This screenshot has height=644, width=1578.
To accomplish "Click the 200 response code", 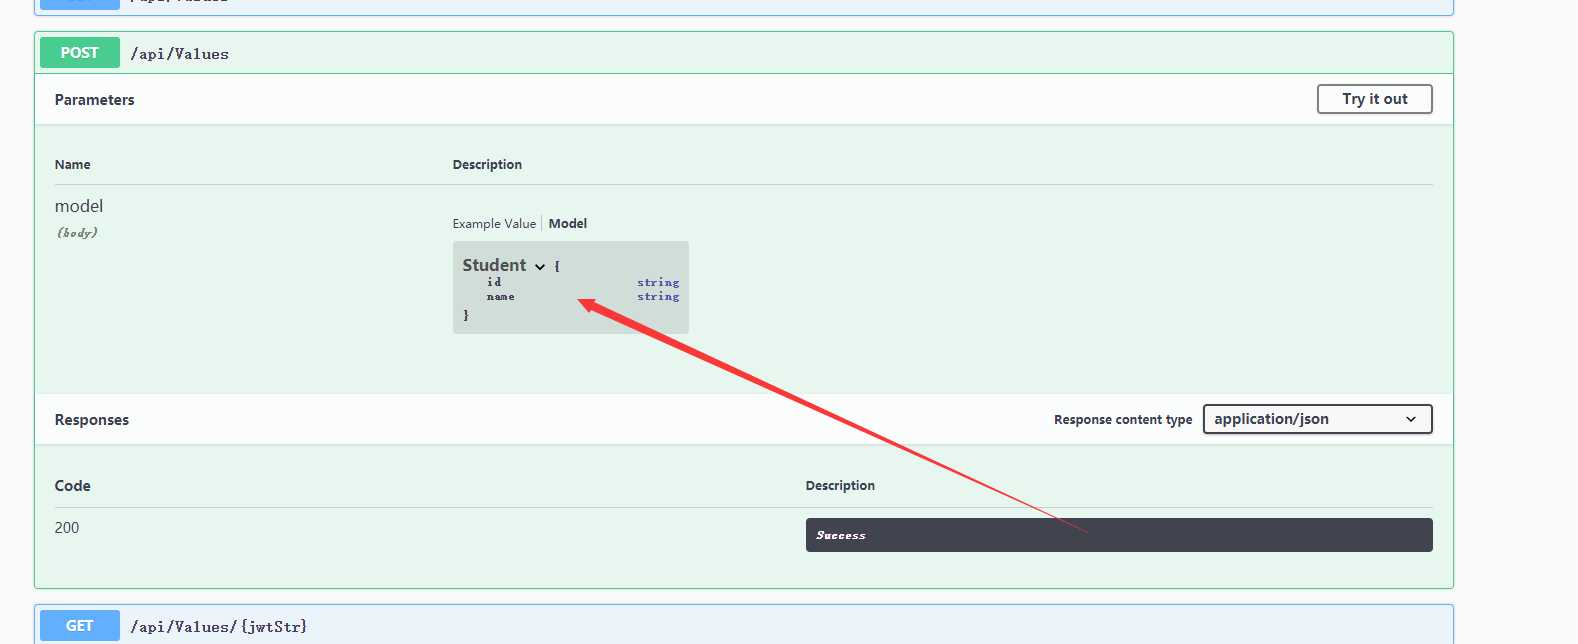I will [67, 528].
